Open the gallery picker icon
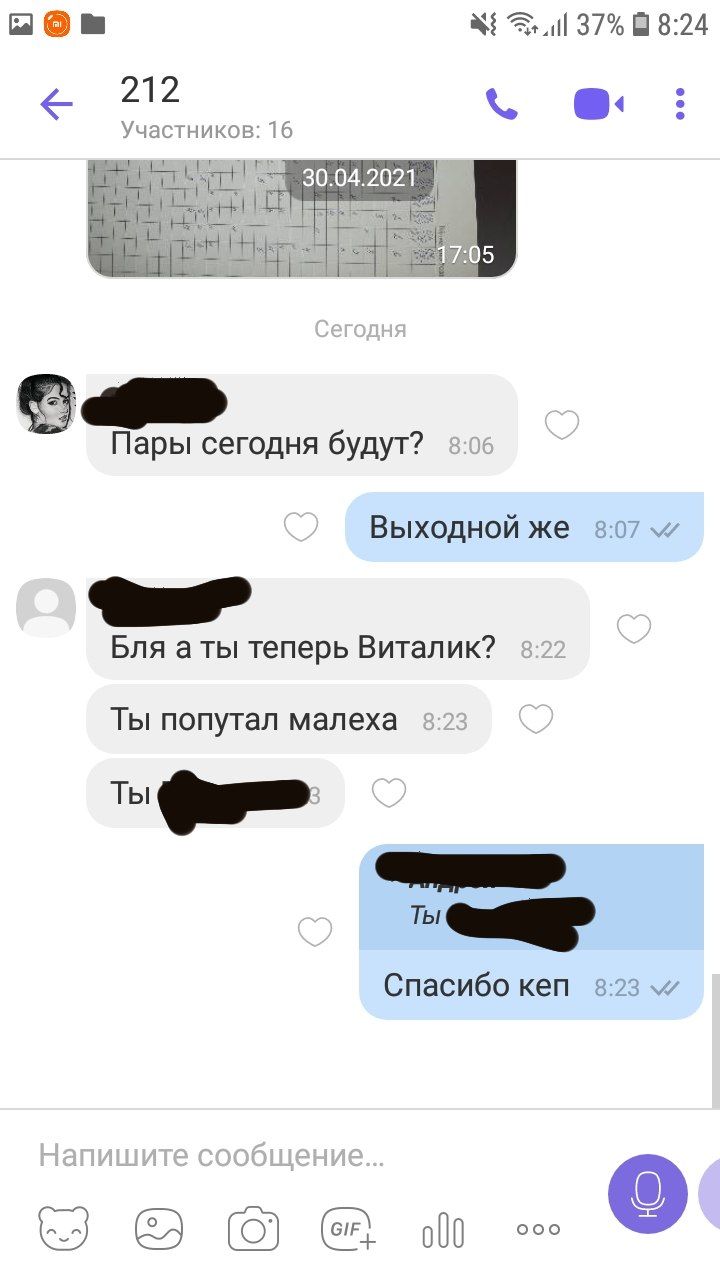The image size is (720, 1280). 160,1228
